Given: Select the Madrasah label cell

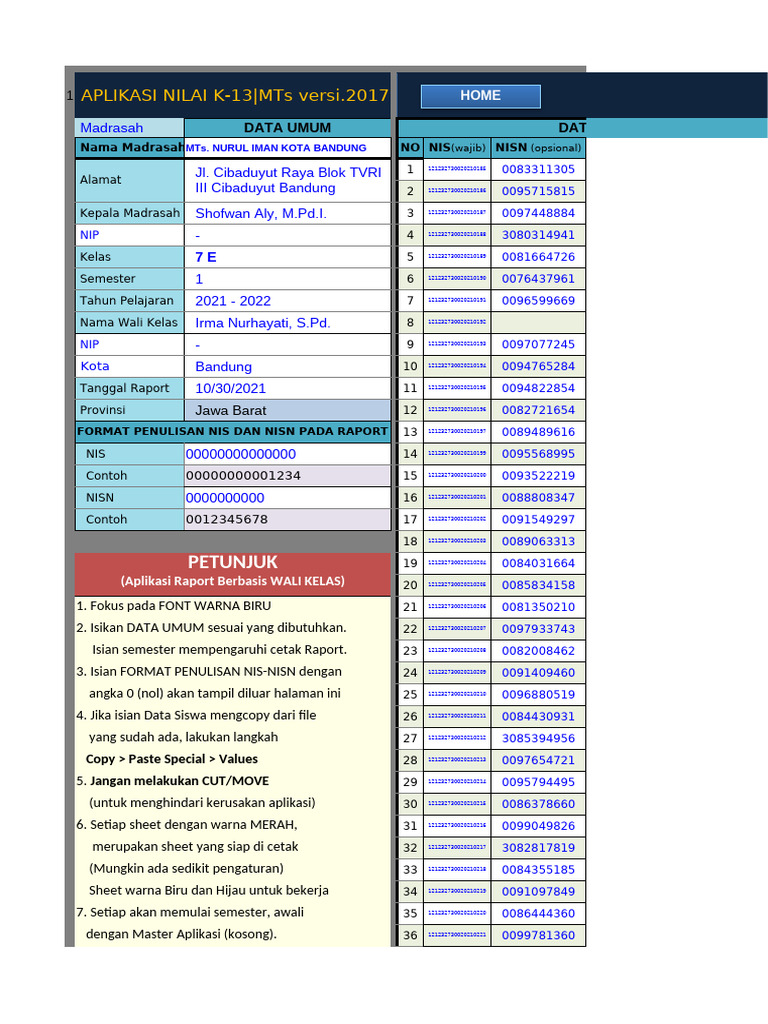Looking at the screenshot, I should coord(129,128).
